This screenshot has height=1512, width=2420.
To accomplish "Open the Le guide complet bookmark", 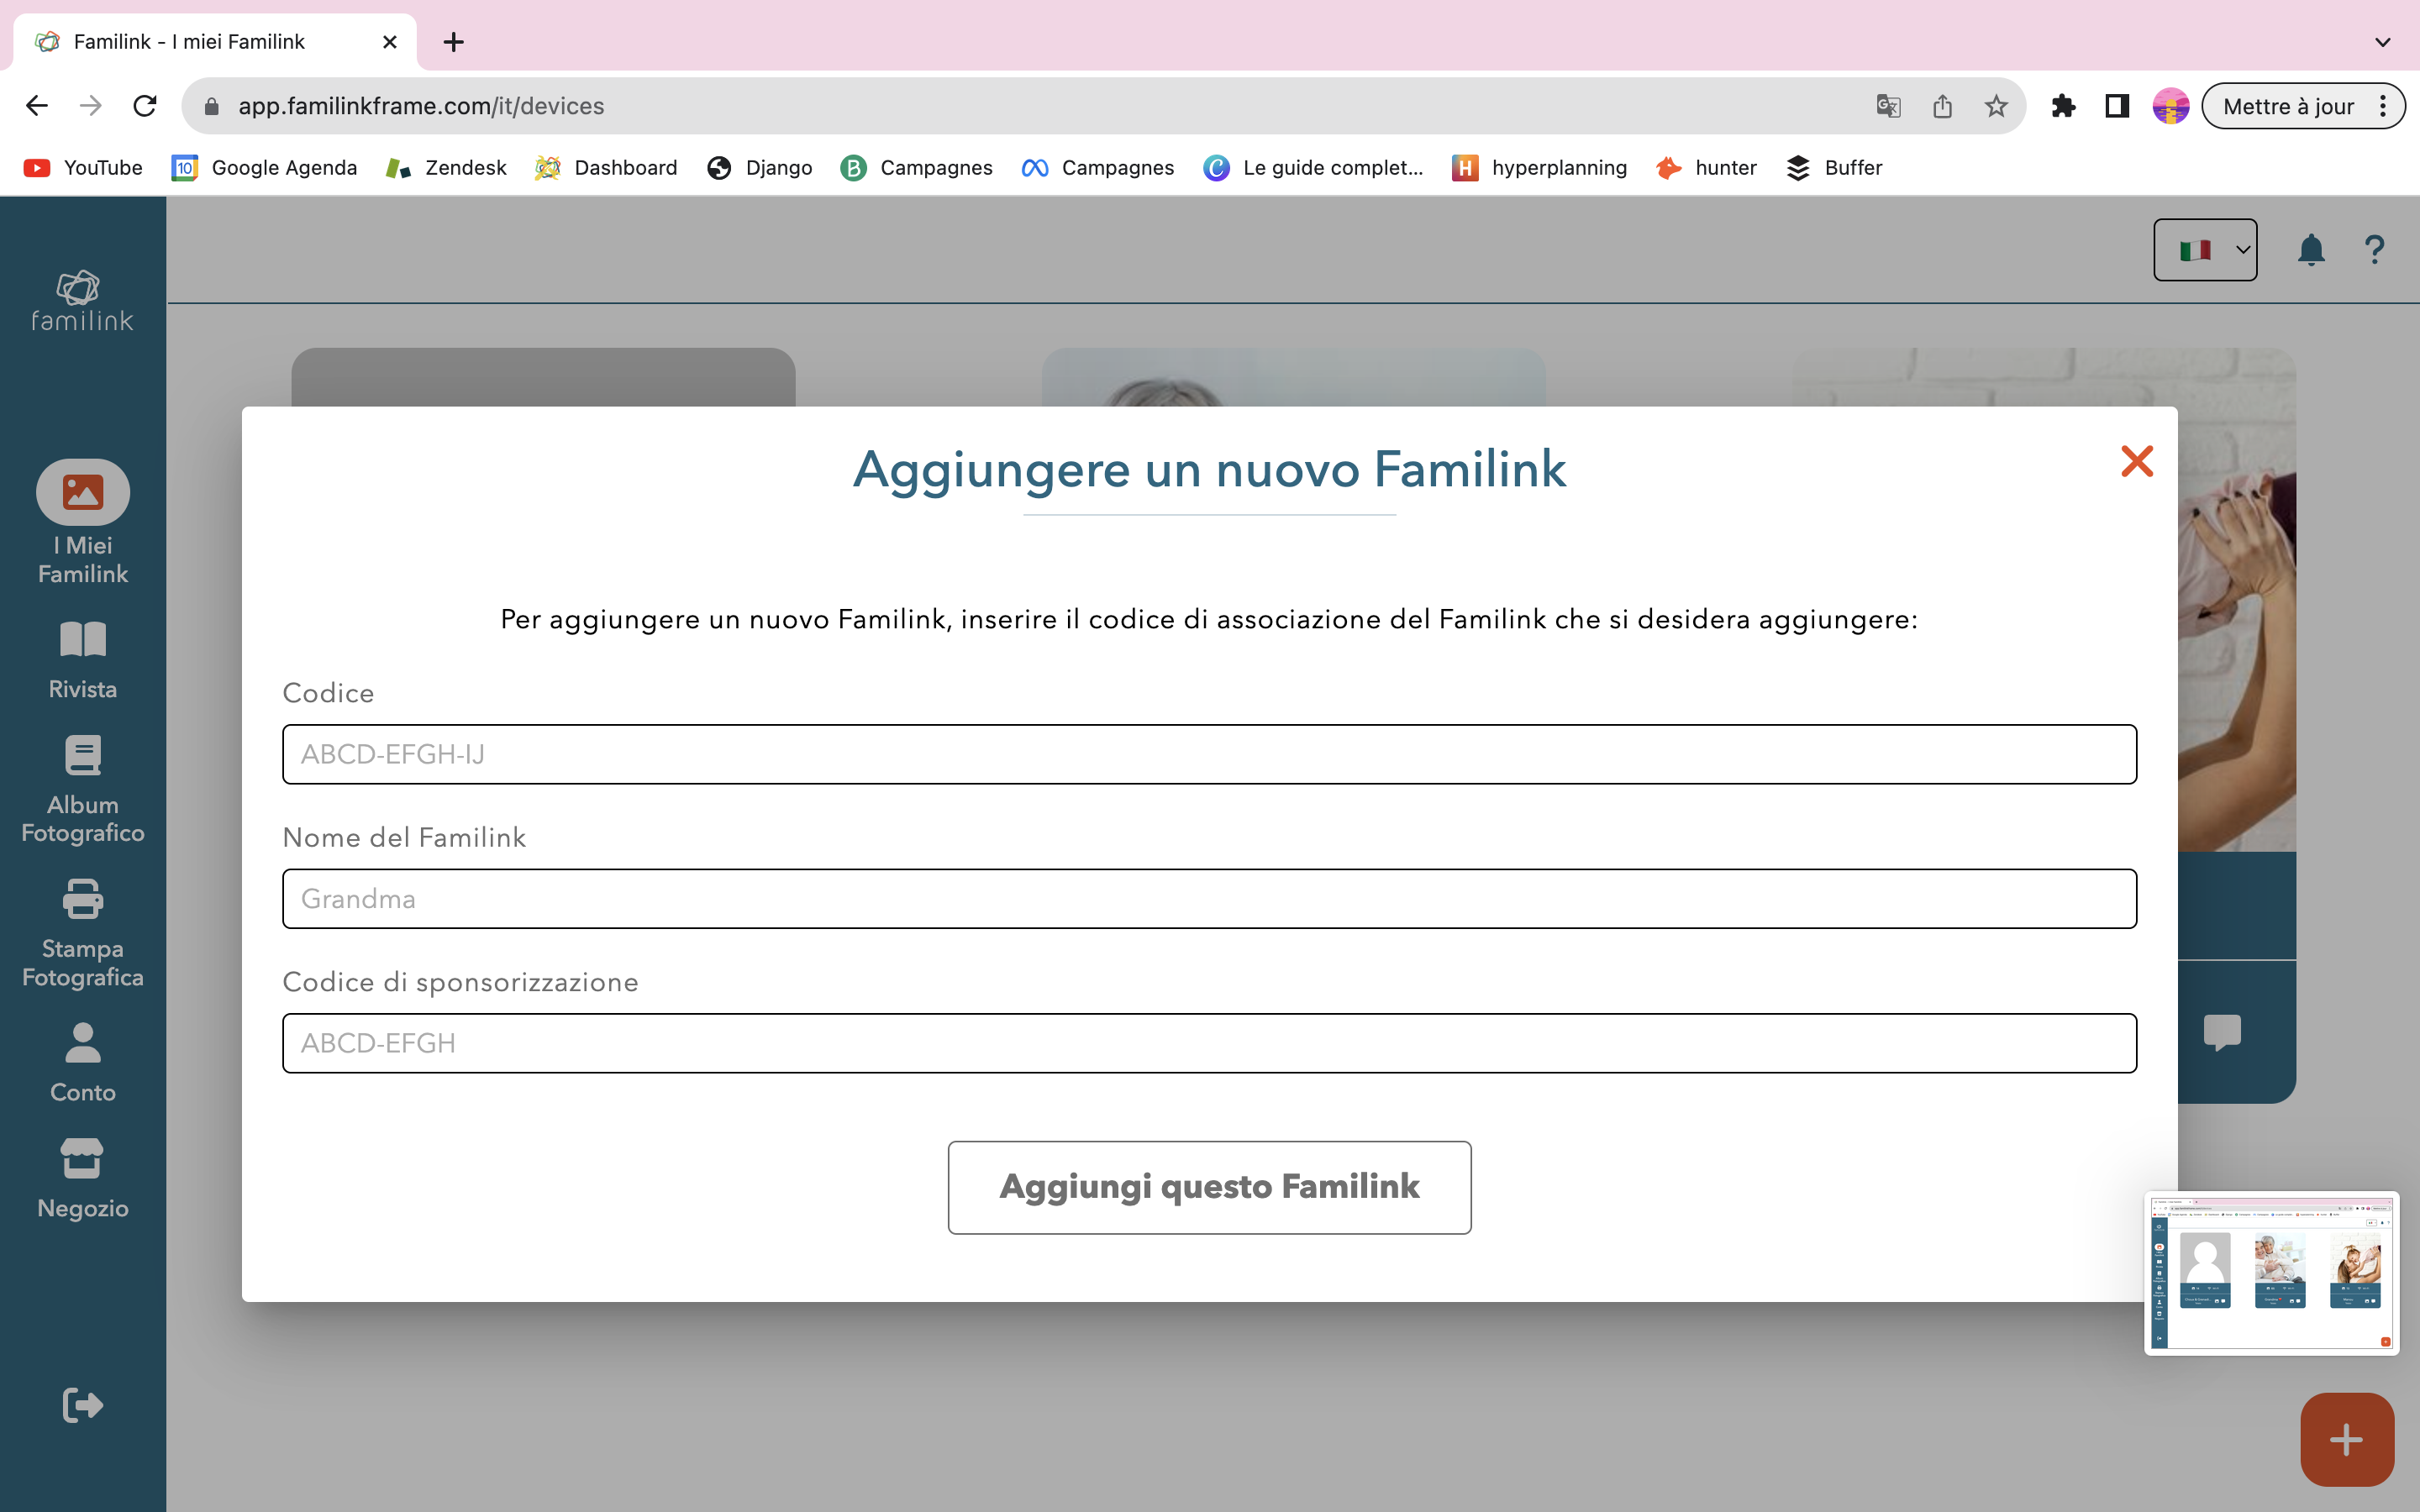I will click(x=1313, y=168).
